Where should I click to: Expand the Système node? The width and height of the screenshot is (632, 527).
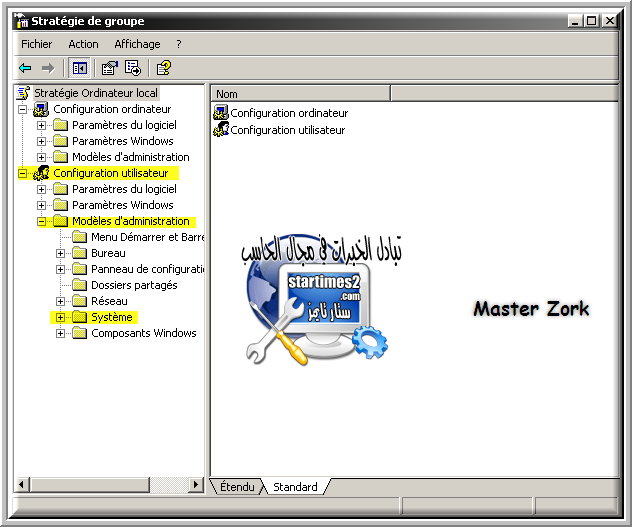pos(60,317)
